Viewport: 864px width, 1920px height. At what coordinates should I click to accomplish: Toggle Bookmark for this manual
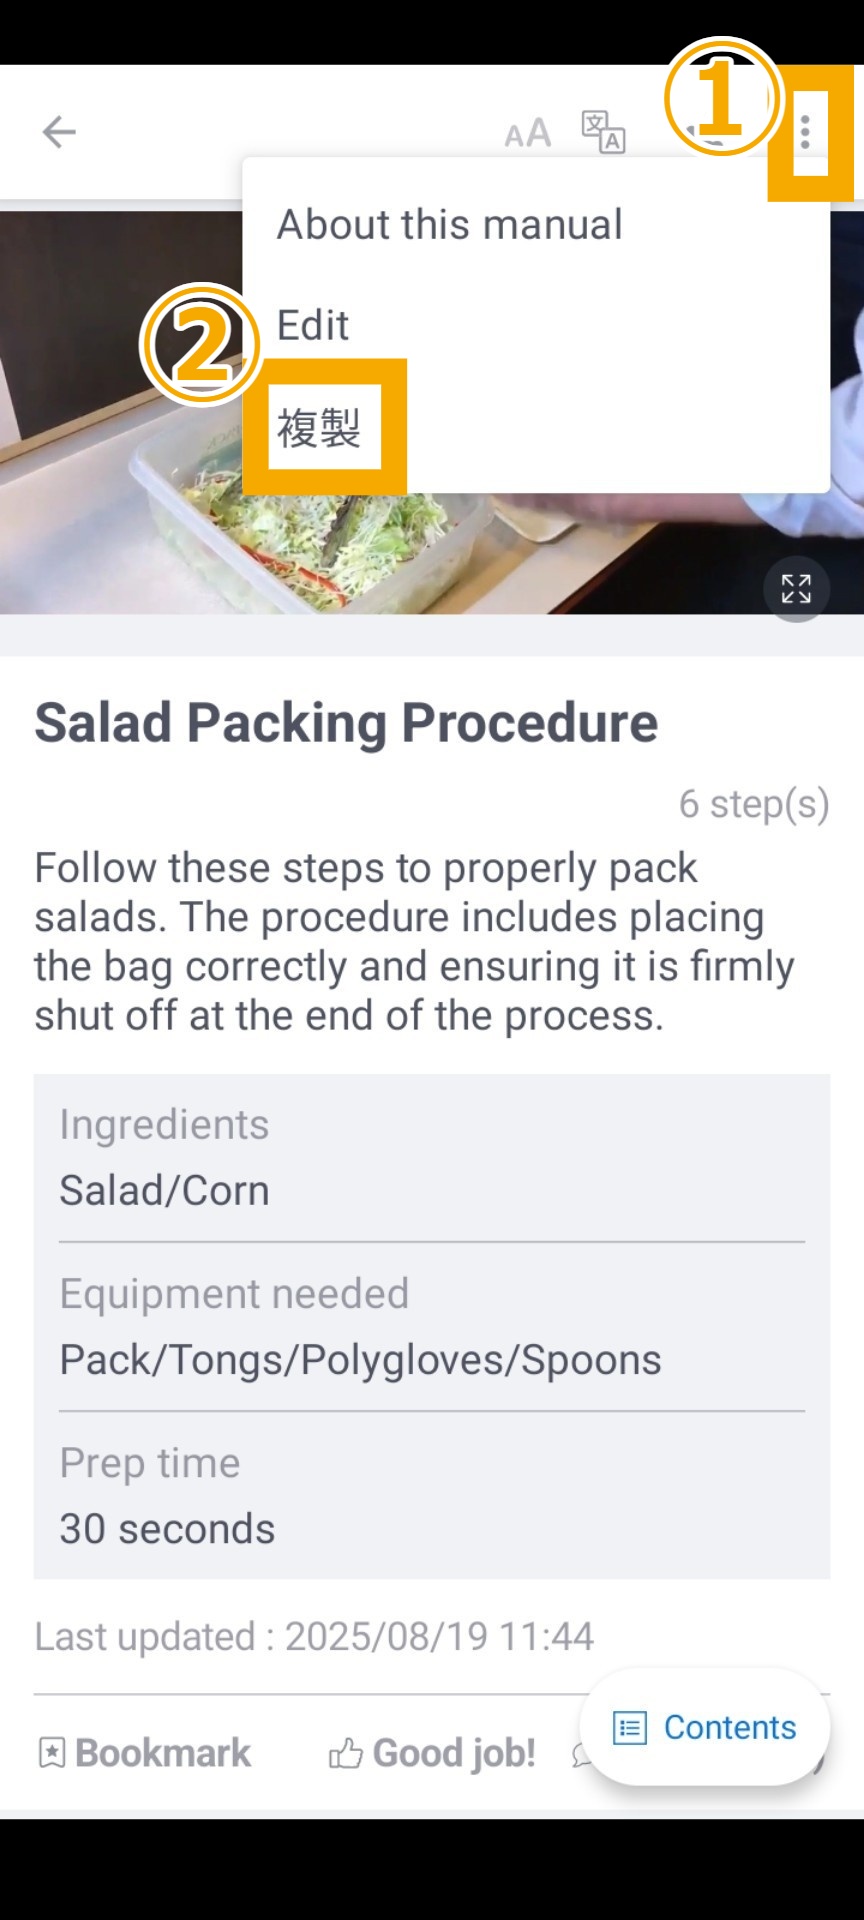pos(144,1753)
